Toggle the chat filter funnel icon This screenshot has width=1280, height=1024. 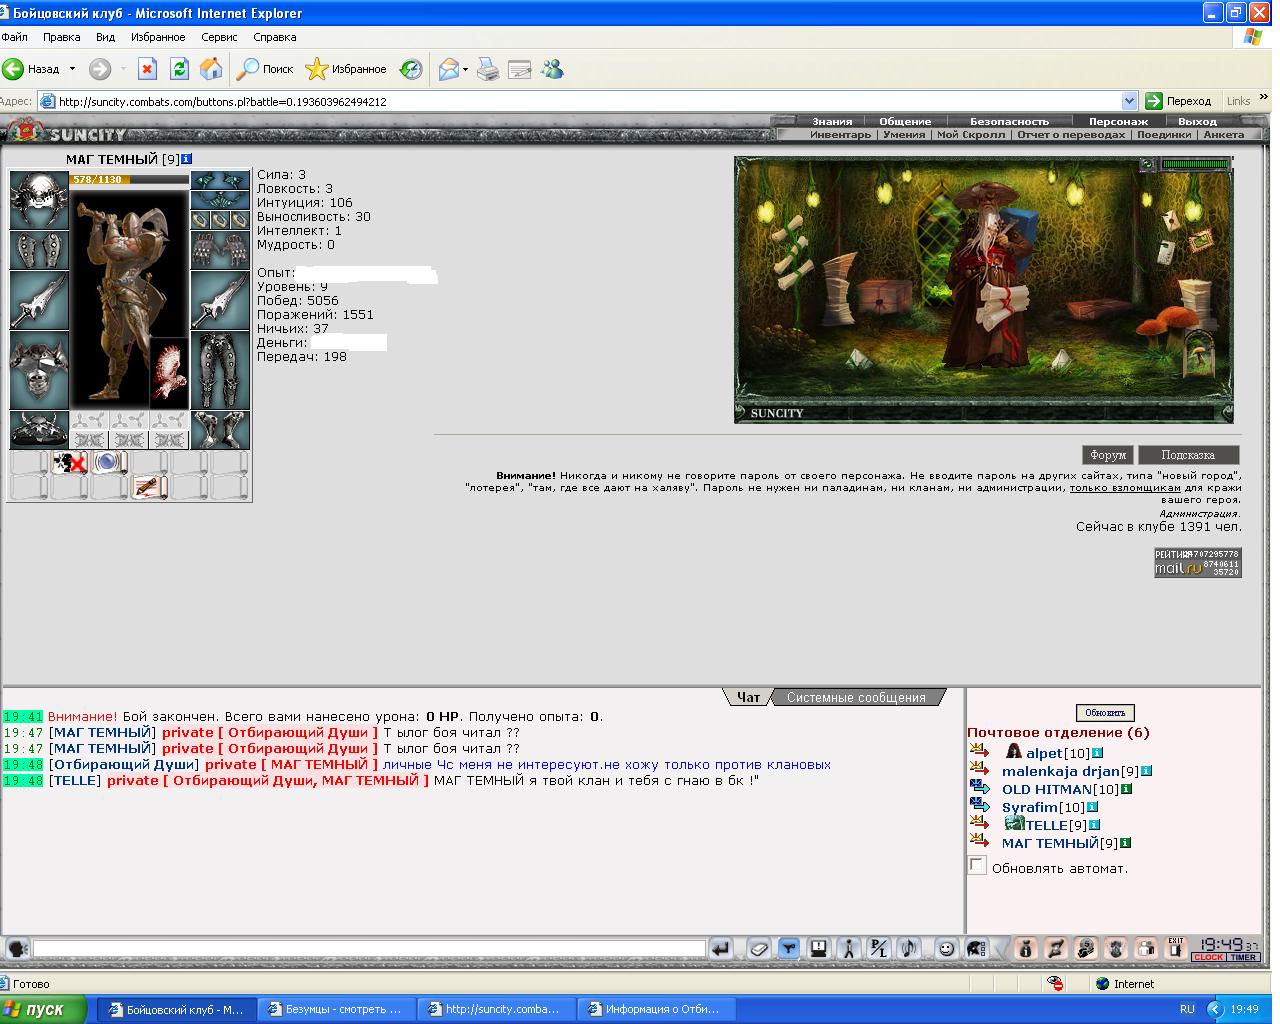pyautogui.click(x=789, y=948)
